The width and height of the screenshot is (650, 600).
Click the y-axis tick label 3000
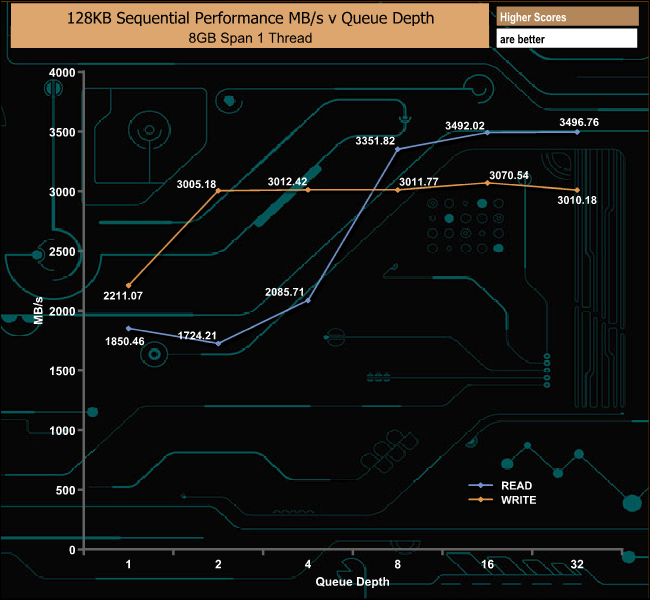pyautogui.click(x=62, y=192)
